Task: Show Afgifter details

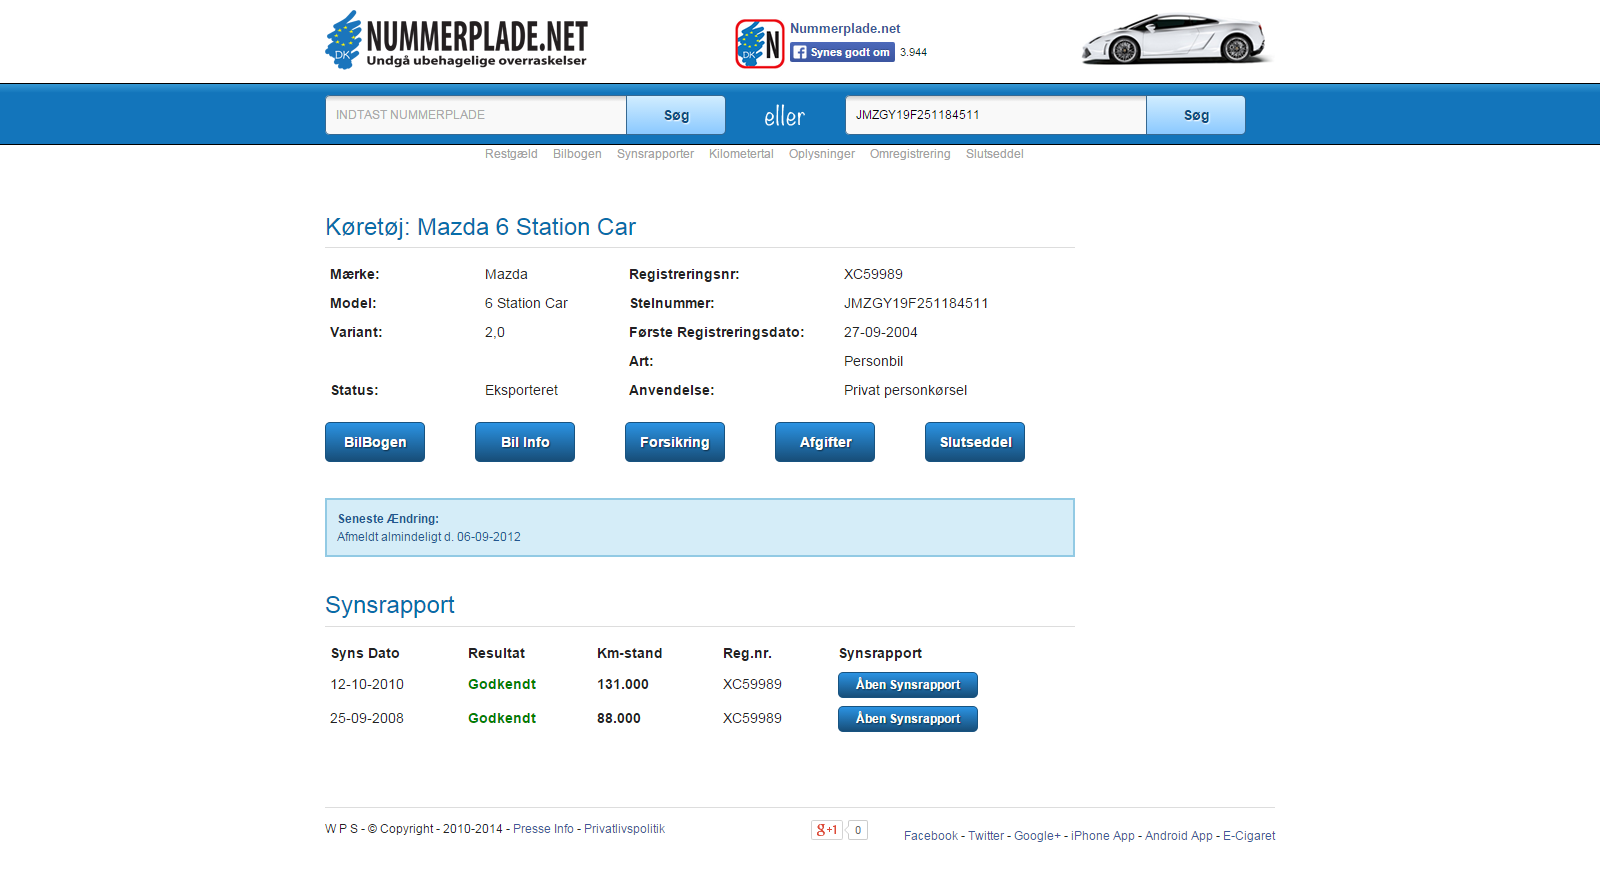Action: point(825,442)
